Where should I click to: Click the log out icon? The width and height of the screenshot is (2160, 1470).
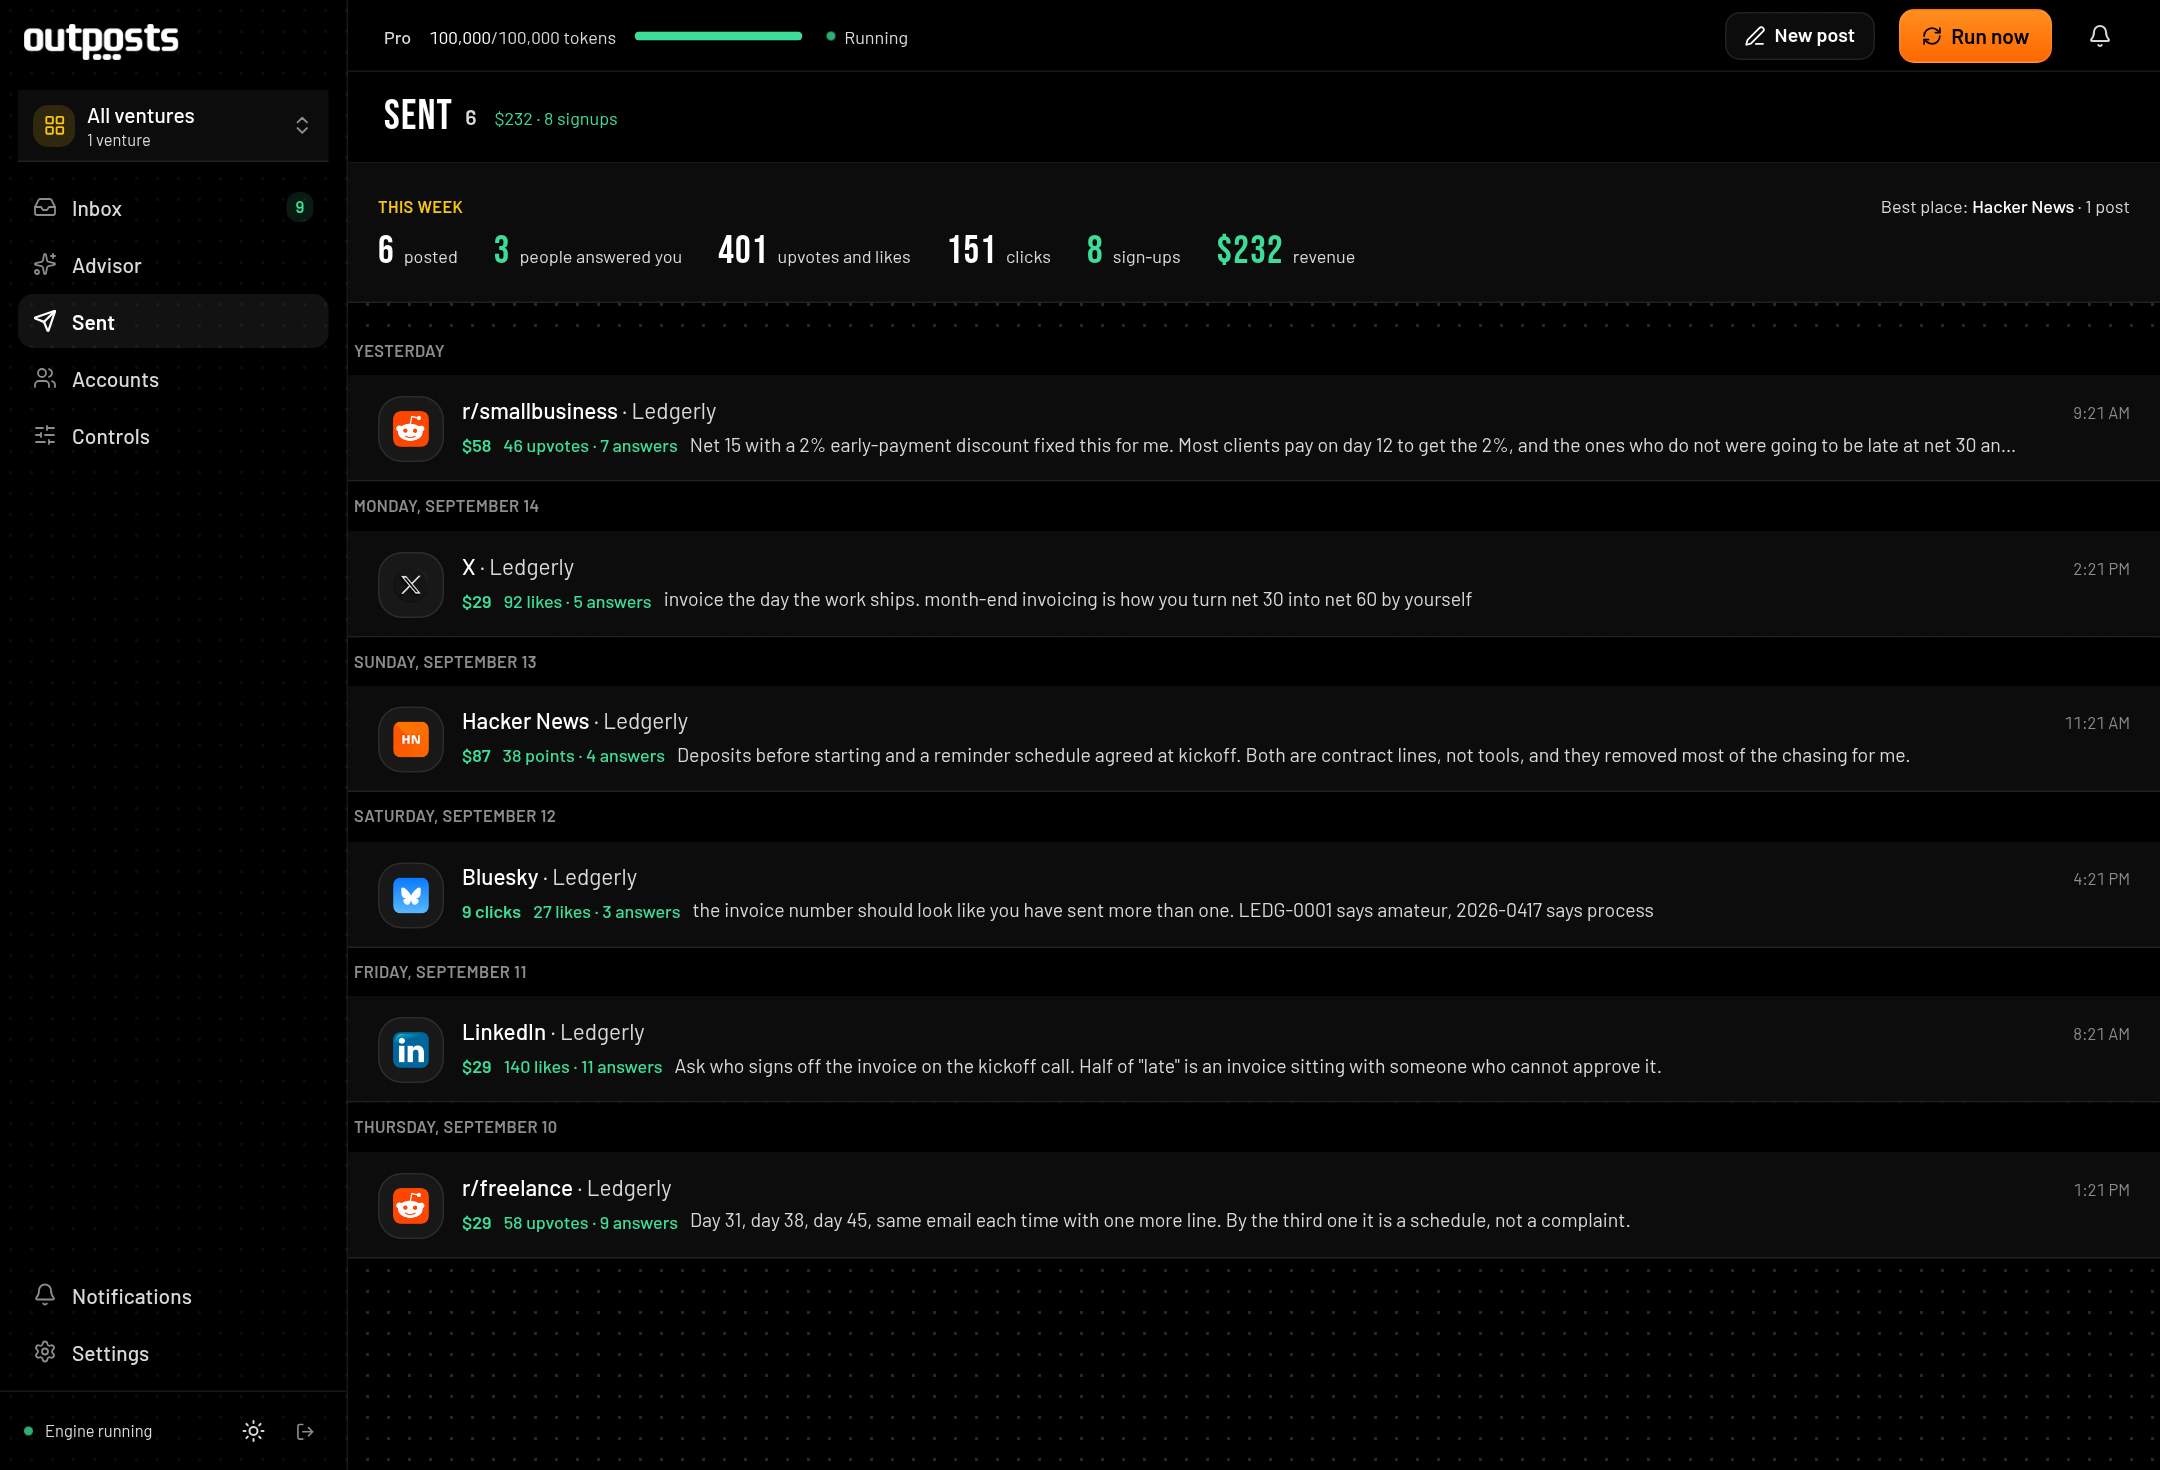click(306, 1431)
